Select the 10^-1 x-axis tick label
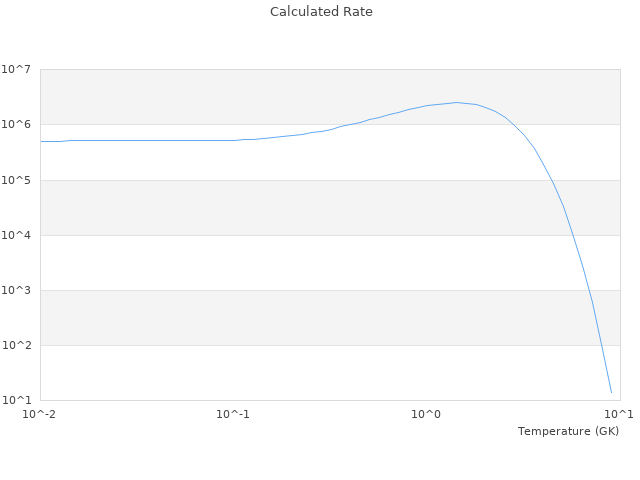This screenshot has width=640, height=480. click(233, 414)
